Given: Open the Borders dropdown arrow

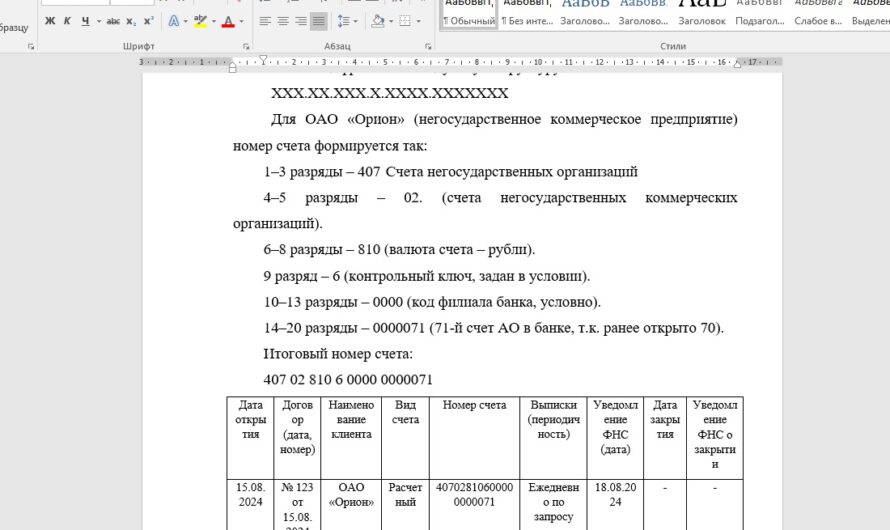Looking at the screenshot, I should (418, 22).
